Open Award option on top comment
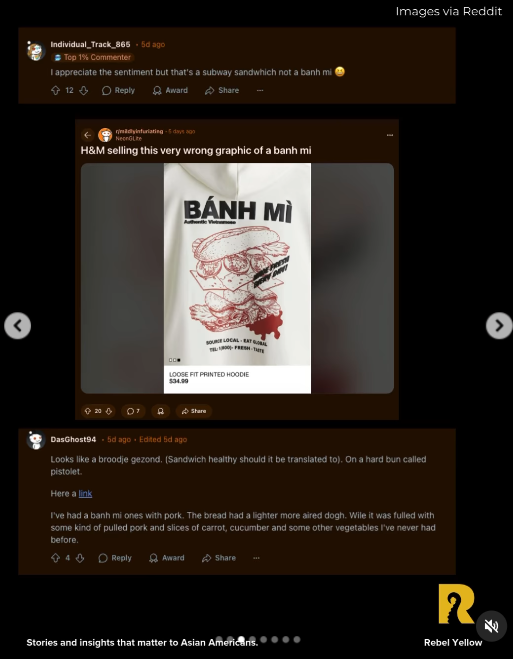513x659 pixels. pos(170,90)
